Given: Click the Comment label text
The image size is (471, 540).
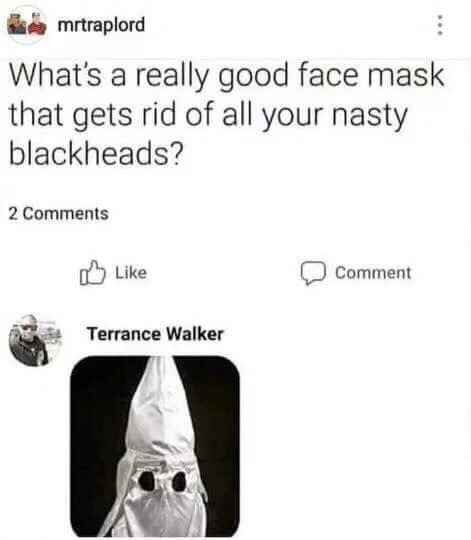Looking at the screenshot, I should [373, 273].
